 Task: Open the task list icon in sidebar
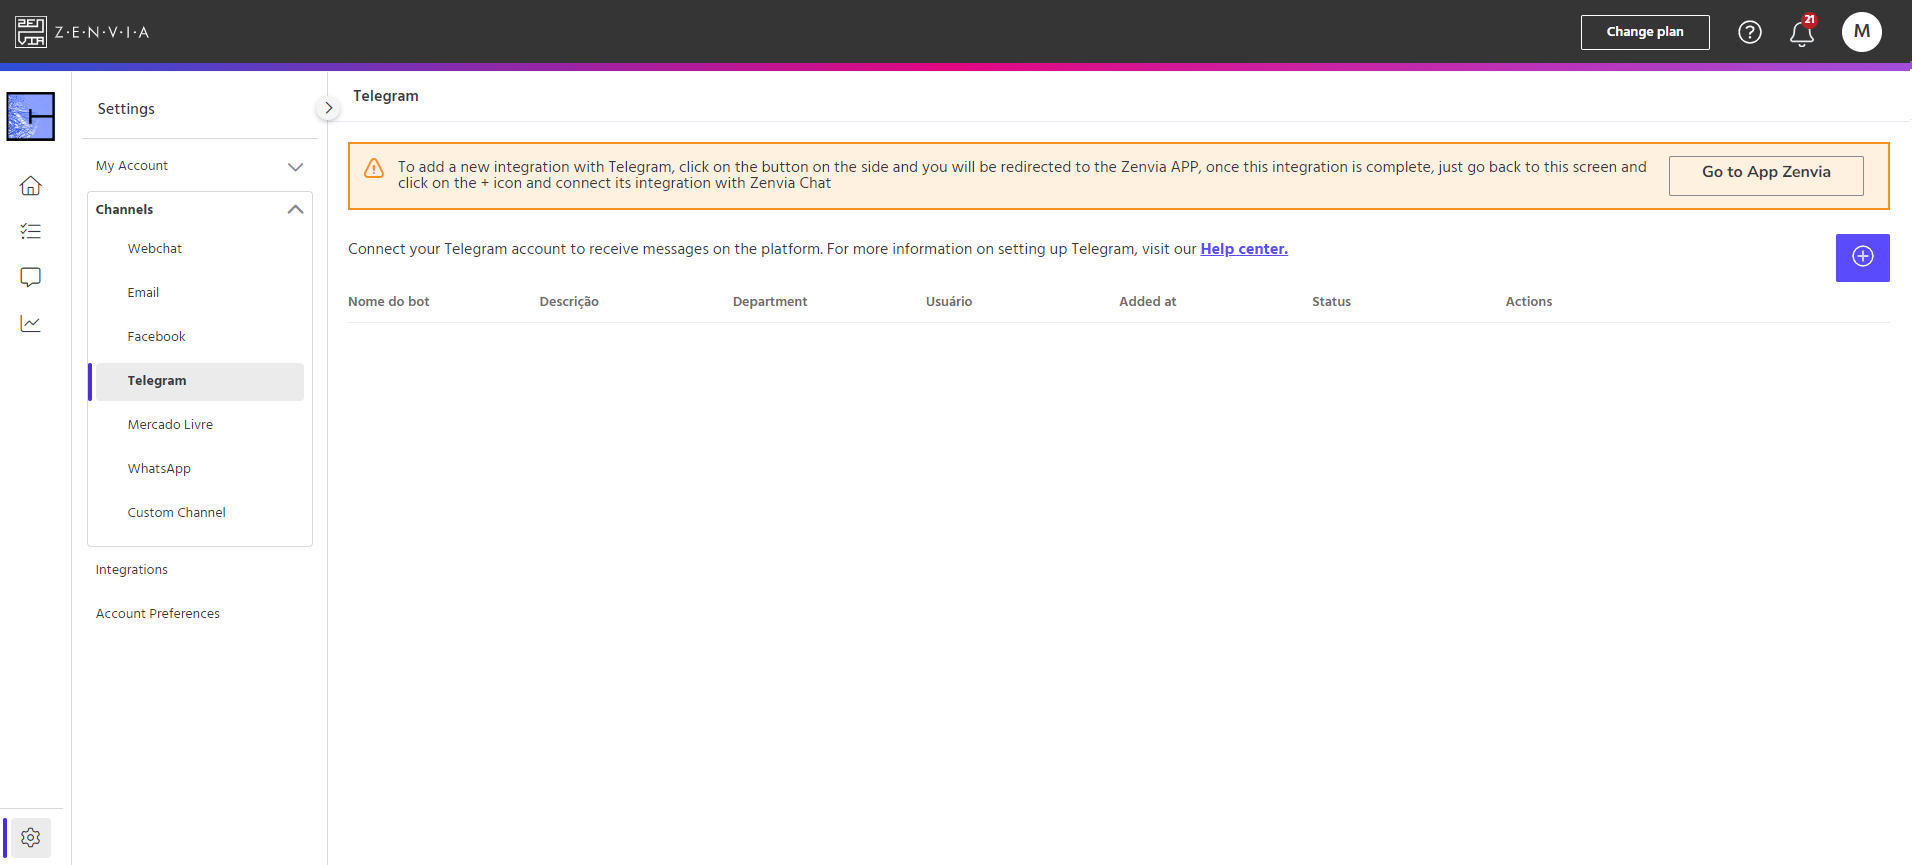pyautogui.click(x=31, y=231)
